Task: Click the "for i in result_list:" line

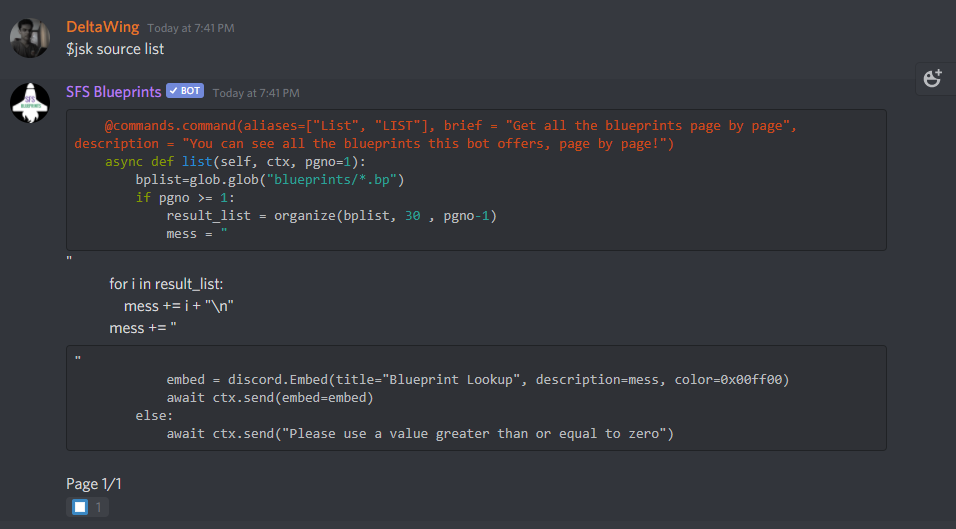Action: click(x=166, y=284)
